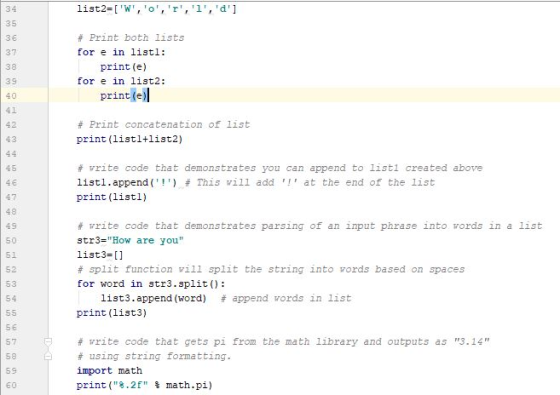Viewport: 560px width, 395px height.
Task: Click the 'for e in list1:' statement
Action: pos(121,52)
